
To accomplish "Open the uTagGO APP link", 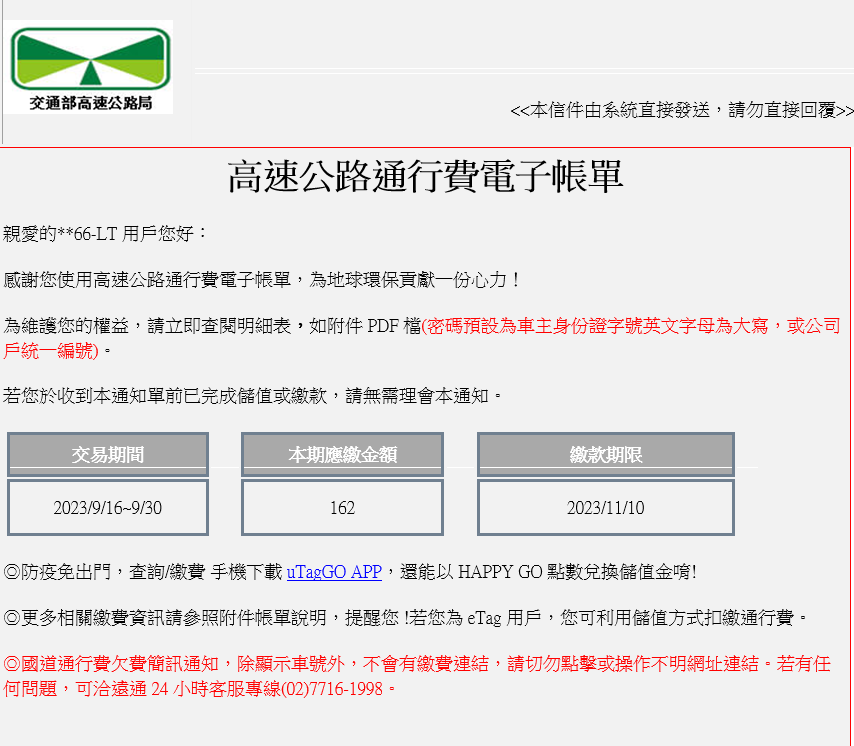I will 334,572.
